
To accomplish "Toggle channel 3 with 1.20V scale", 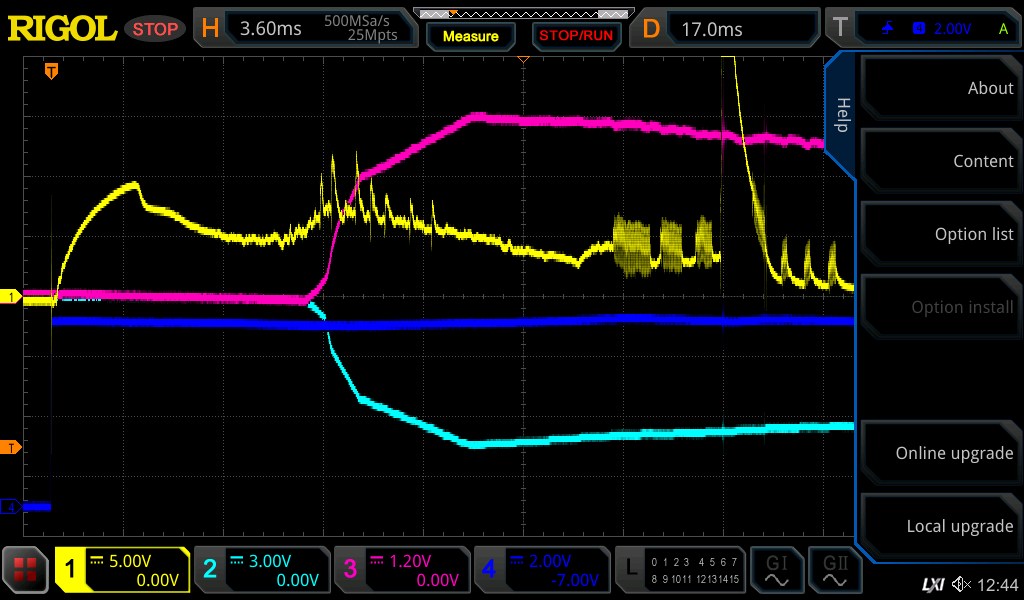I will coord(402,570).
